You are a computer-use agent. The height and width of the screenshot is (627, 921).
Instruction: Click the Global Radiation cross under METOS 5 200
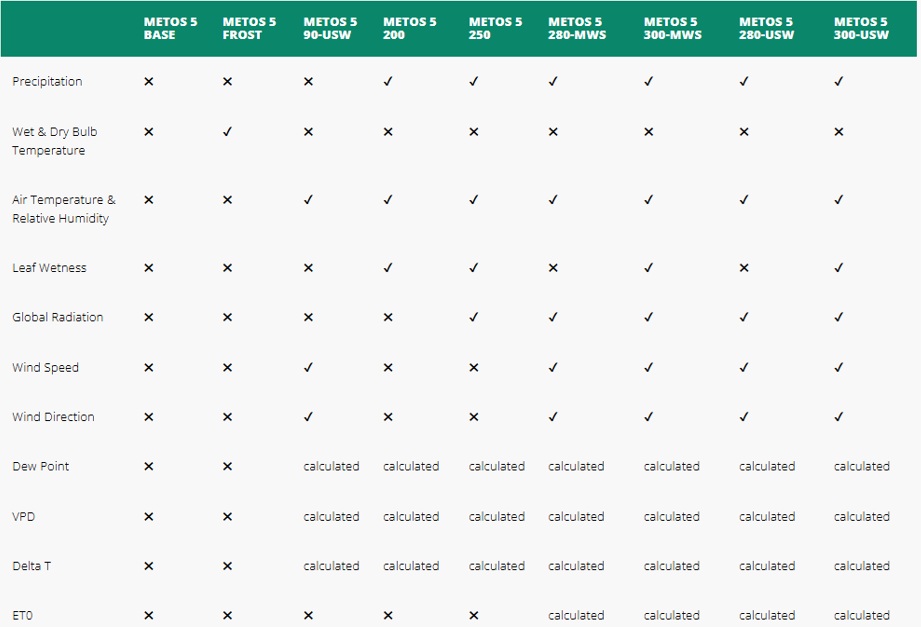(388, 317)
